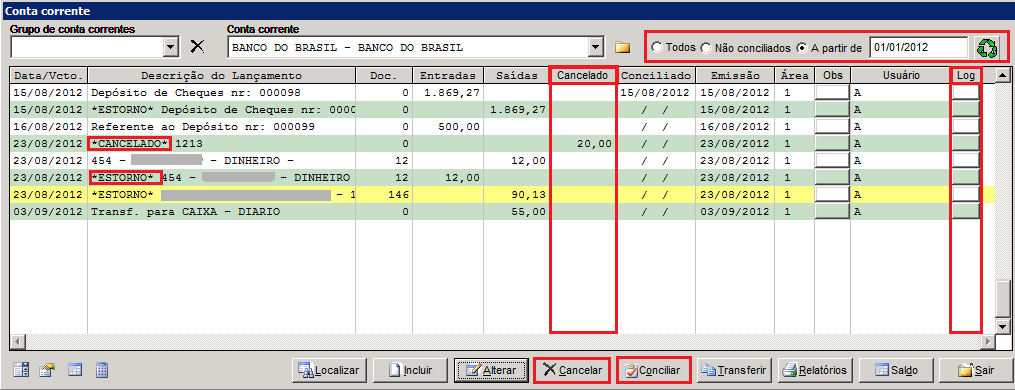The width and height of the screenshot is (1015, 390).
Task: Click the Saídas column header
Action: 517,75
